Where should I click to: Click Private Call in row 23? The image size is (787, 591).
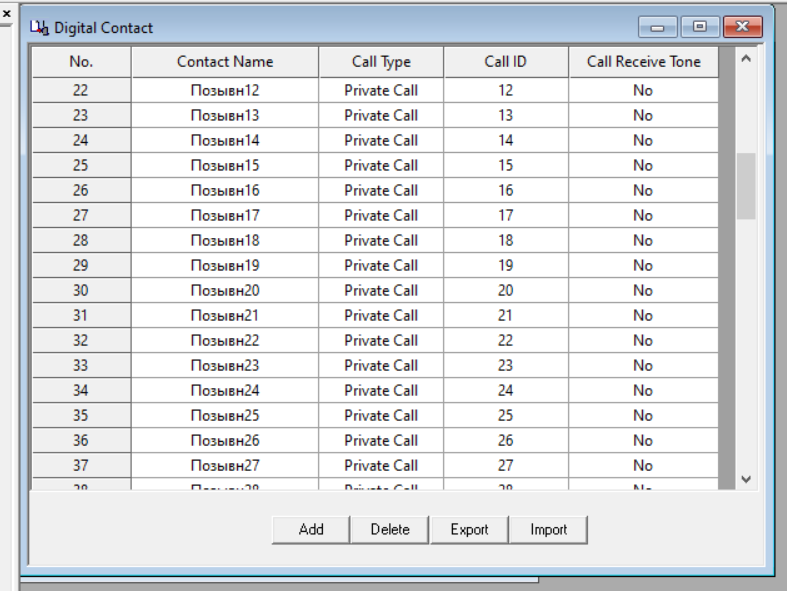[x=381, y=115]
